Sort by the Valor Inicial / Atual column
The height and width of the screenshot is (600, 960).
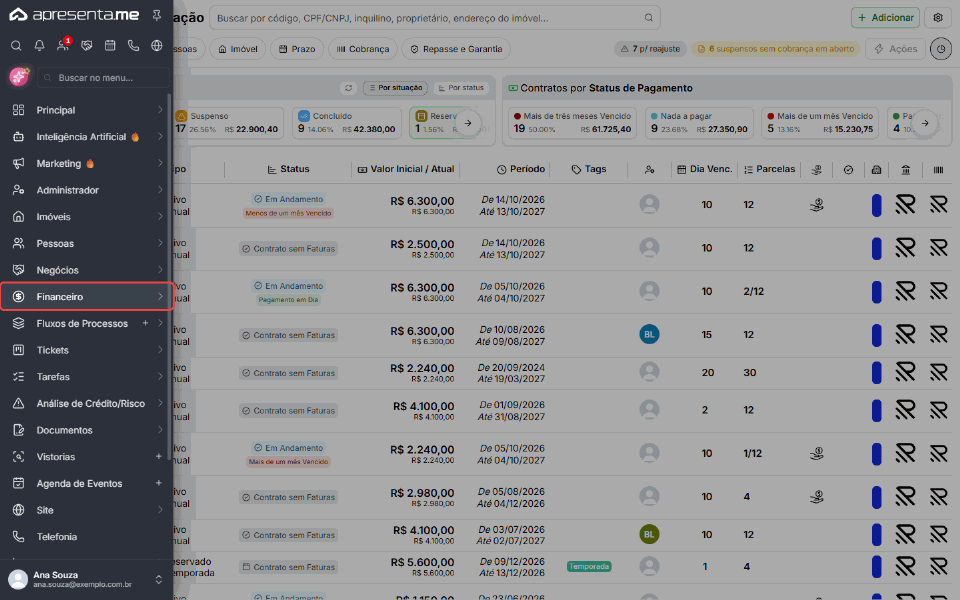[406, 170]
